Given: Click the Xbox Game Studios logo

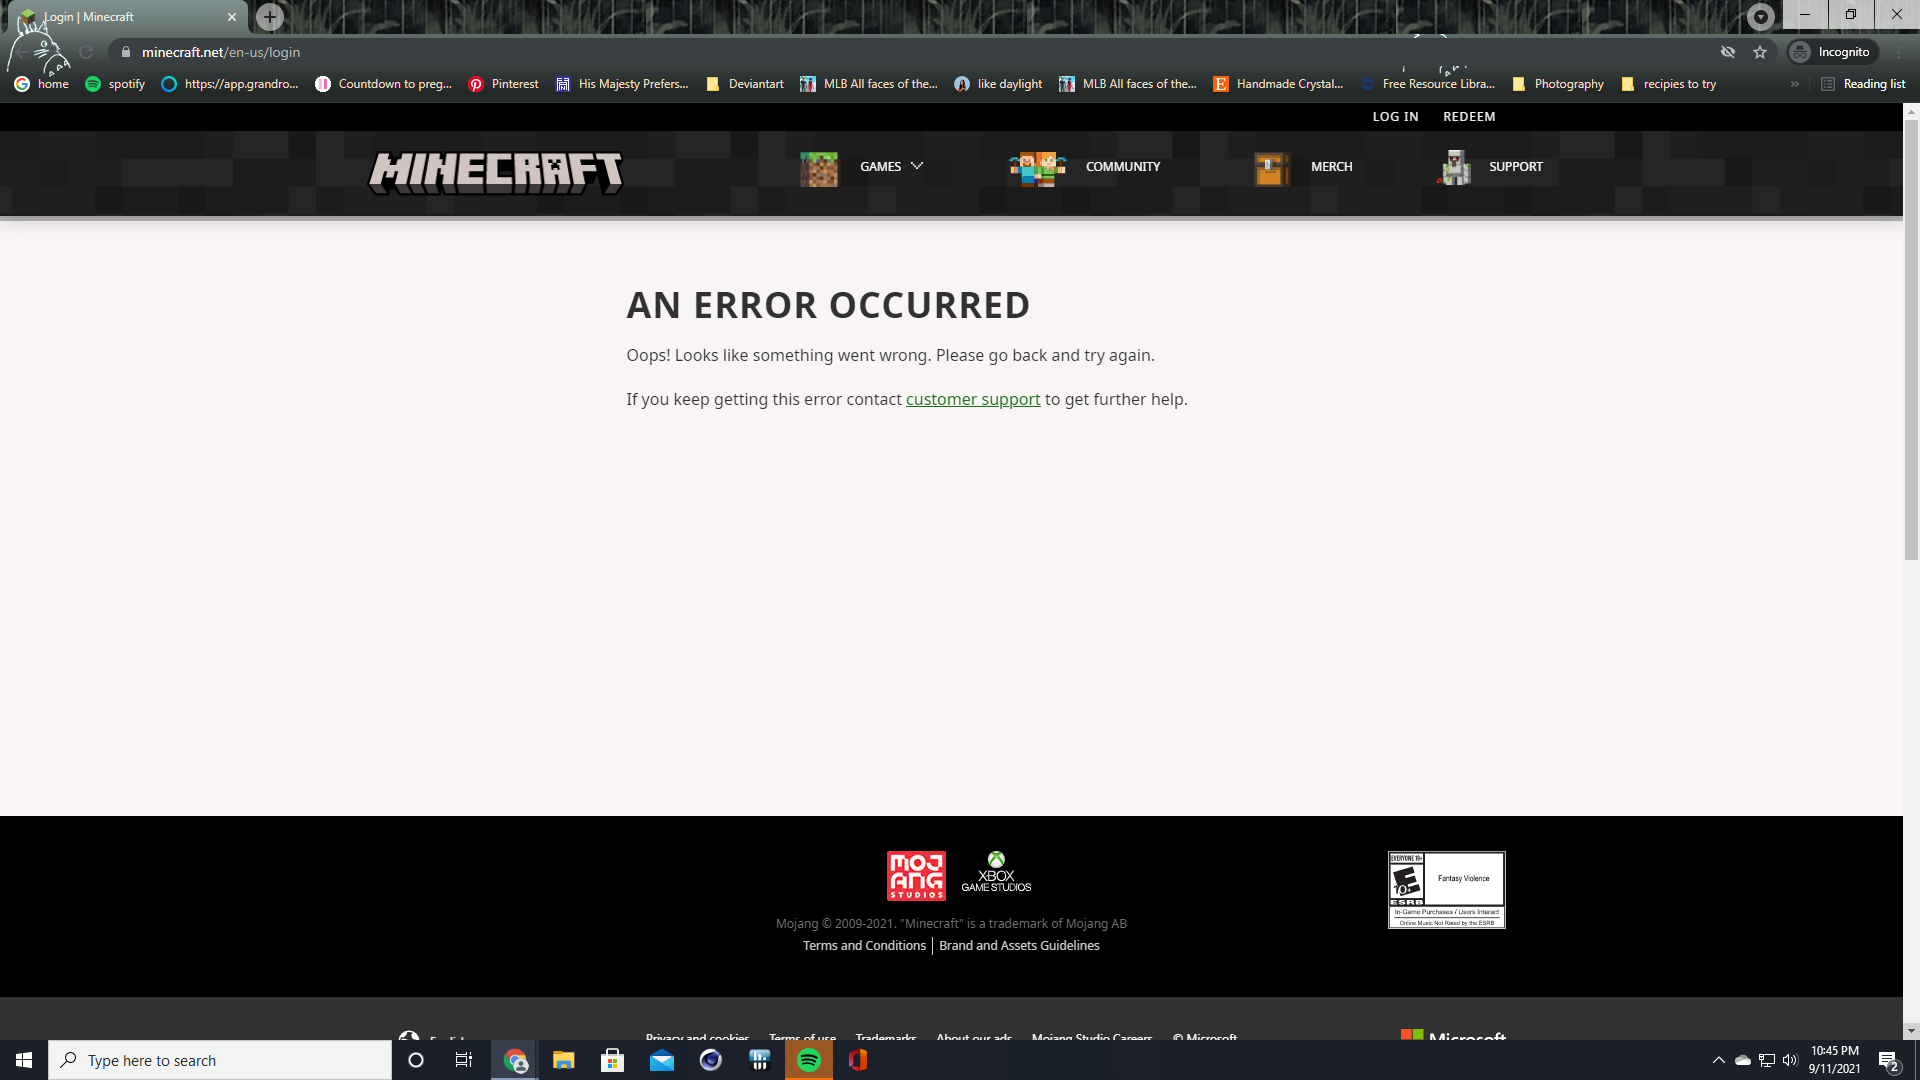Looking at the screenshot, I should pyautogui.click(x=996, y=872).
